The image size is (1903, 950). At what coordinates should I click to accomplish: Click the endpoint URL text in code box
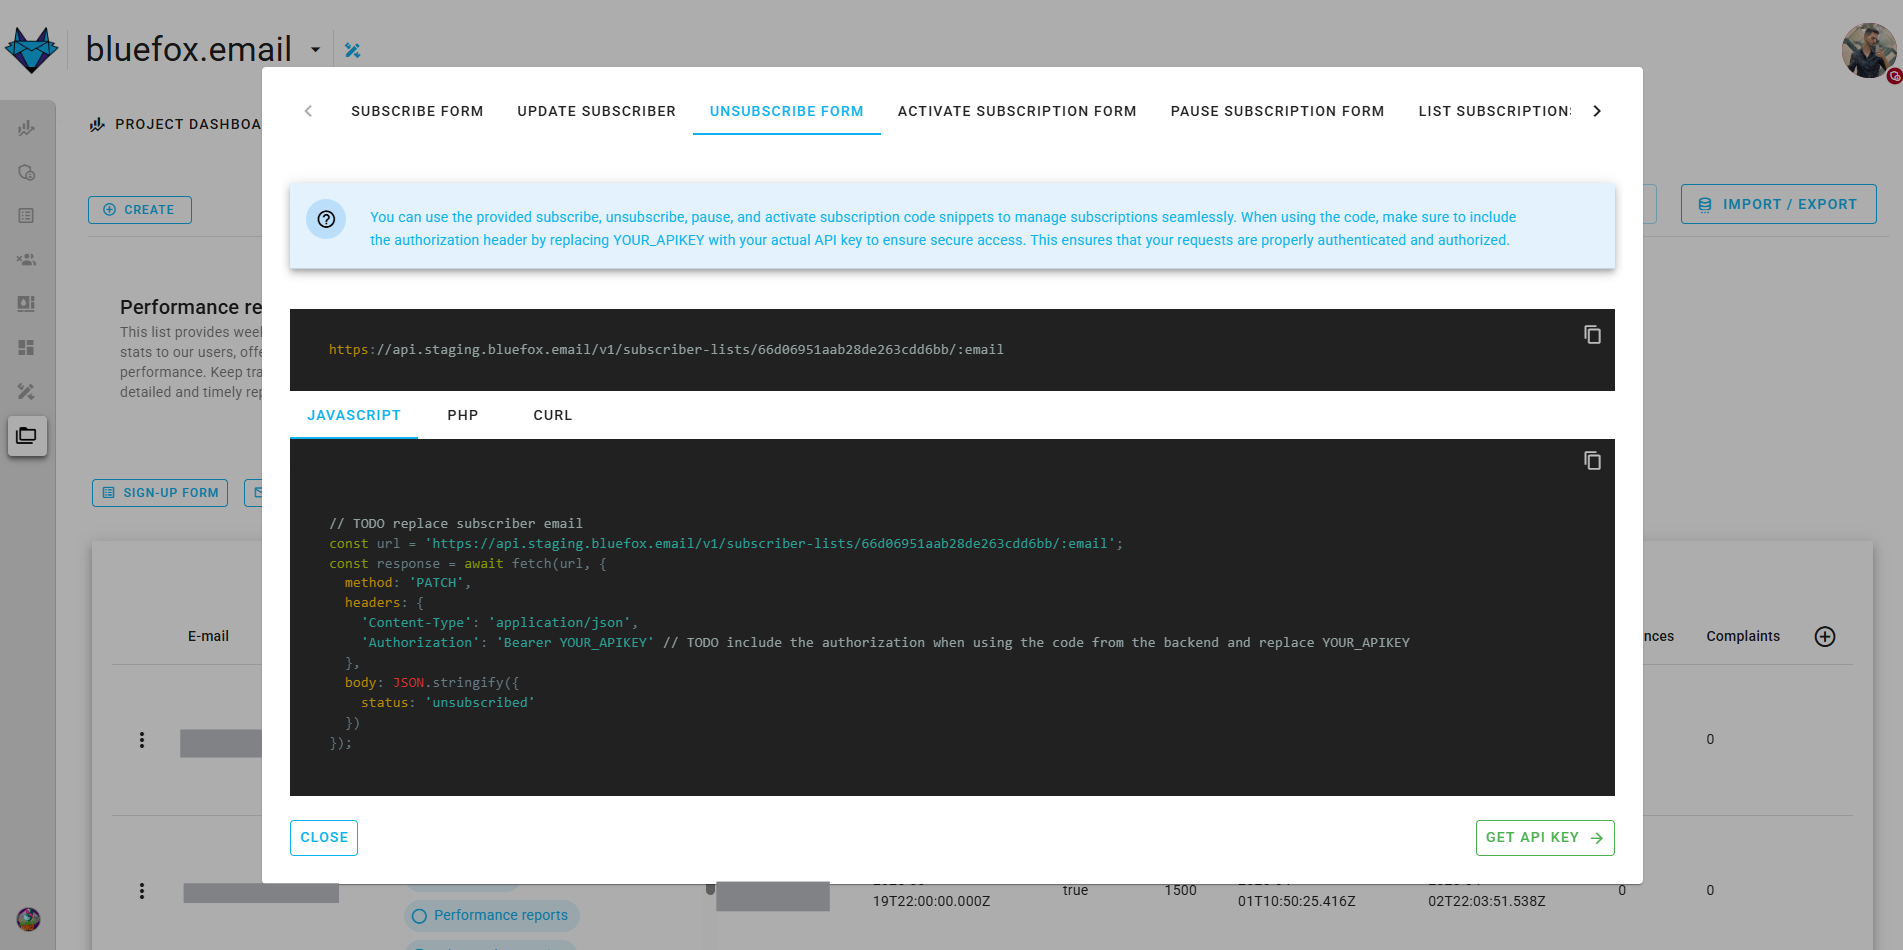(x=666, y=350)
